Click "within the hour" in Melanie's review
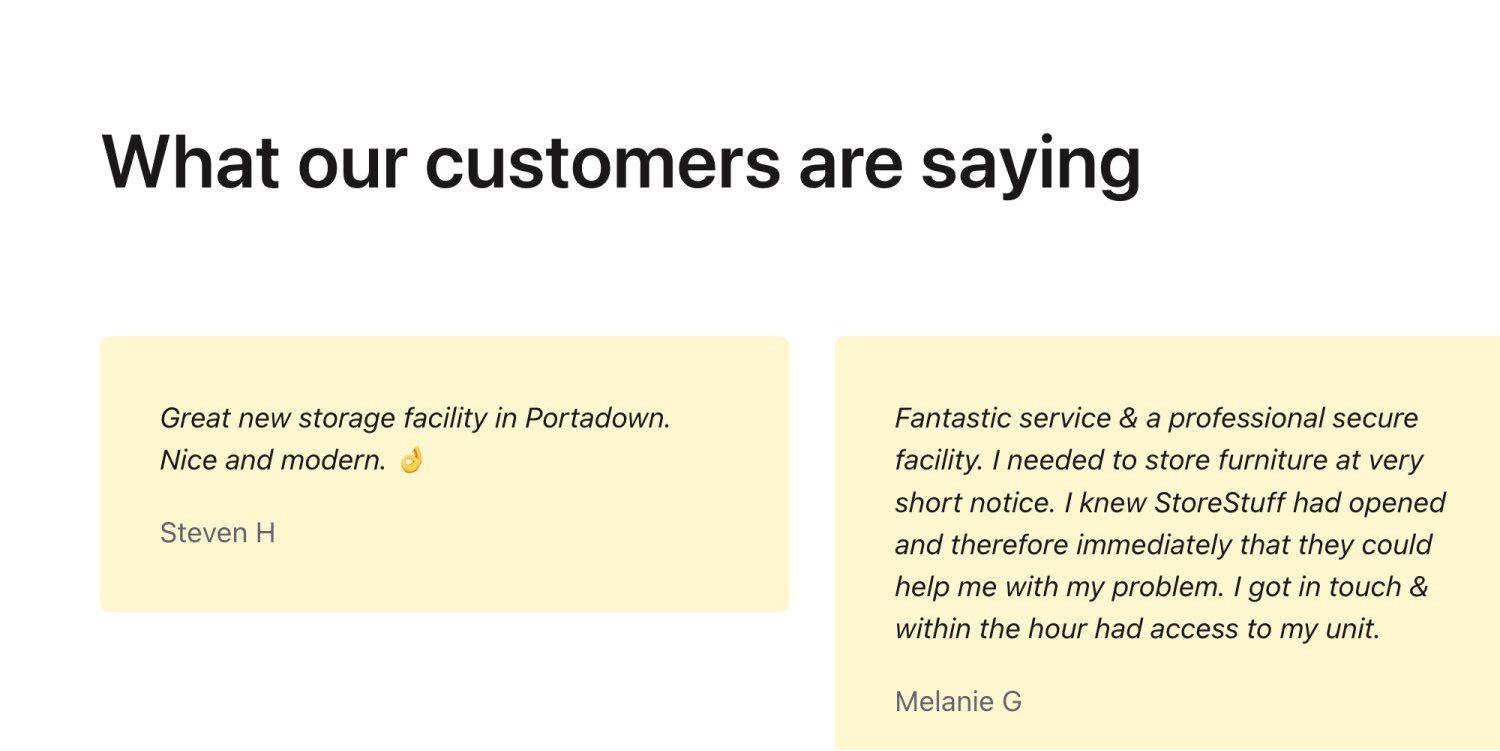 [x=991, y=629]
